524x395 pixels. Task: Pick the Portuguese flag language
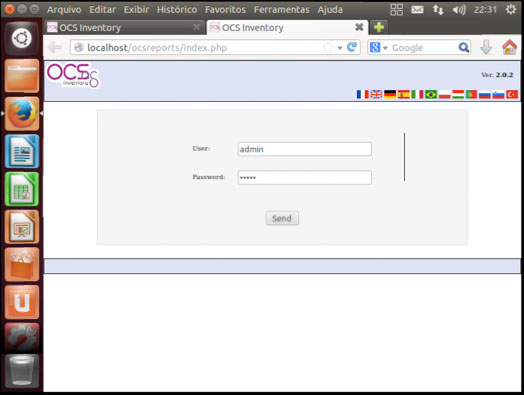click(471, 95)
